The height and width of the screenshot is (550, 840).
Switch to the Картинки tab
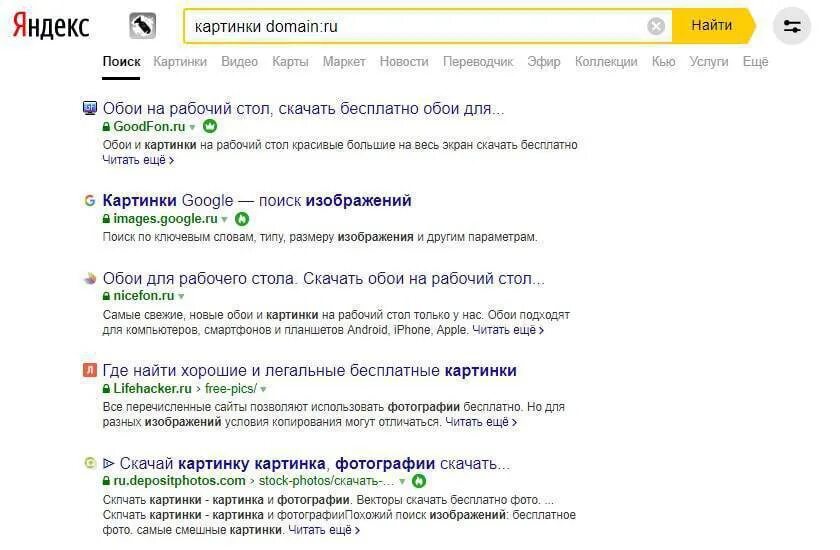click(x=180, y=62)
